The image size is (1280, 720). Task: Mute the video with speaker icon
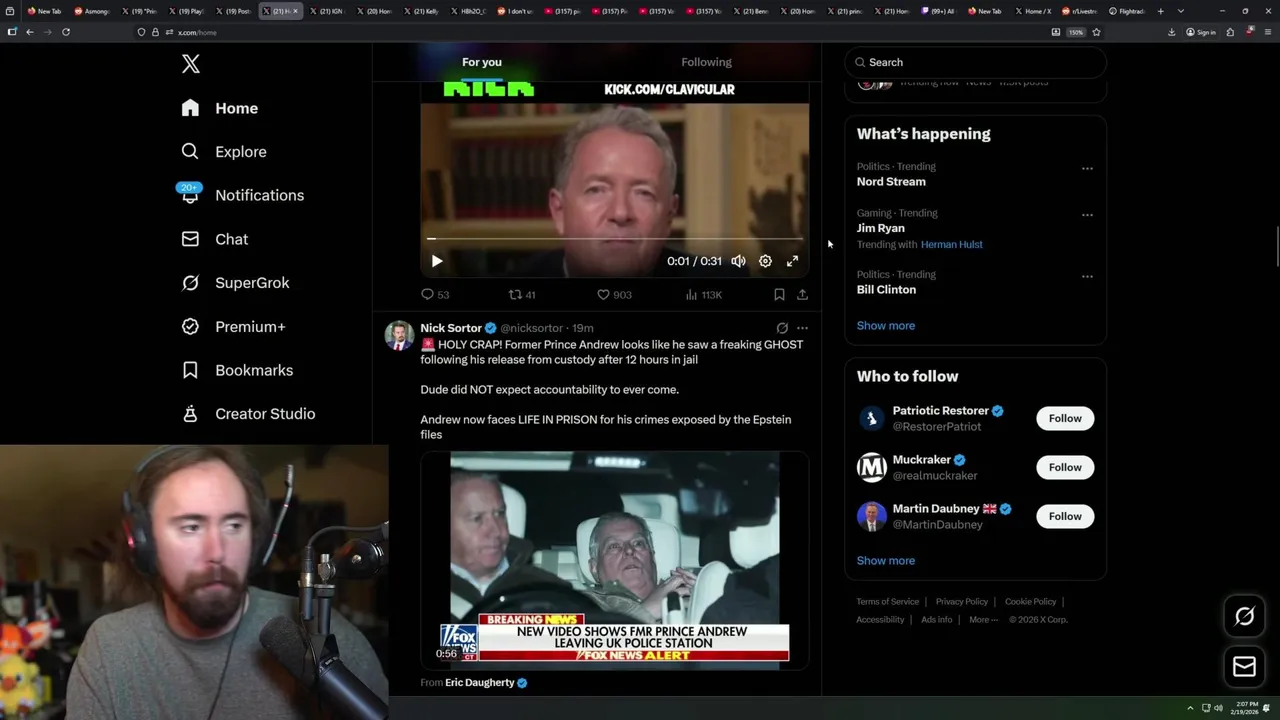click(x=738, y=261)
